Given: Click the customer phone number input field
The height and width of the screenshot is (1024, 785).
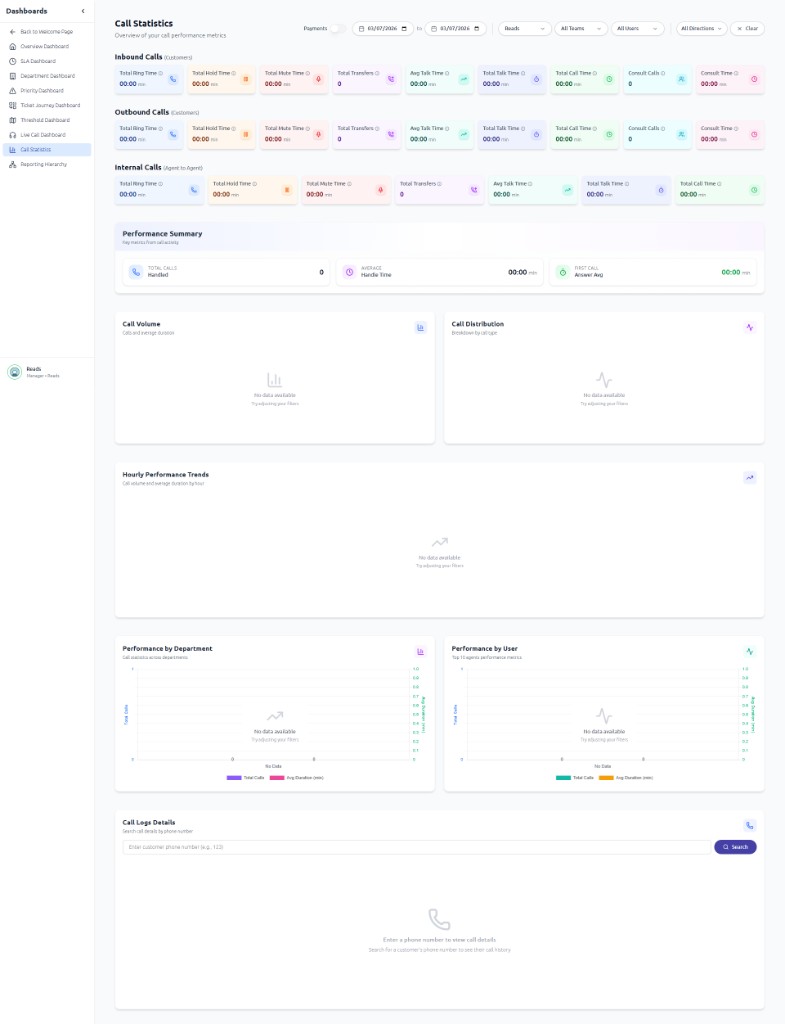Looking at the screenshot, I should click(415, 847).
